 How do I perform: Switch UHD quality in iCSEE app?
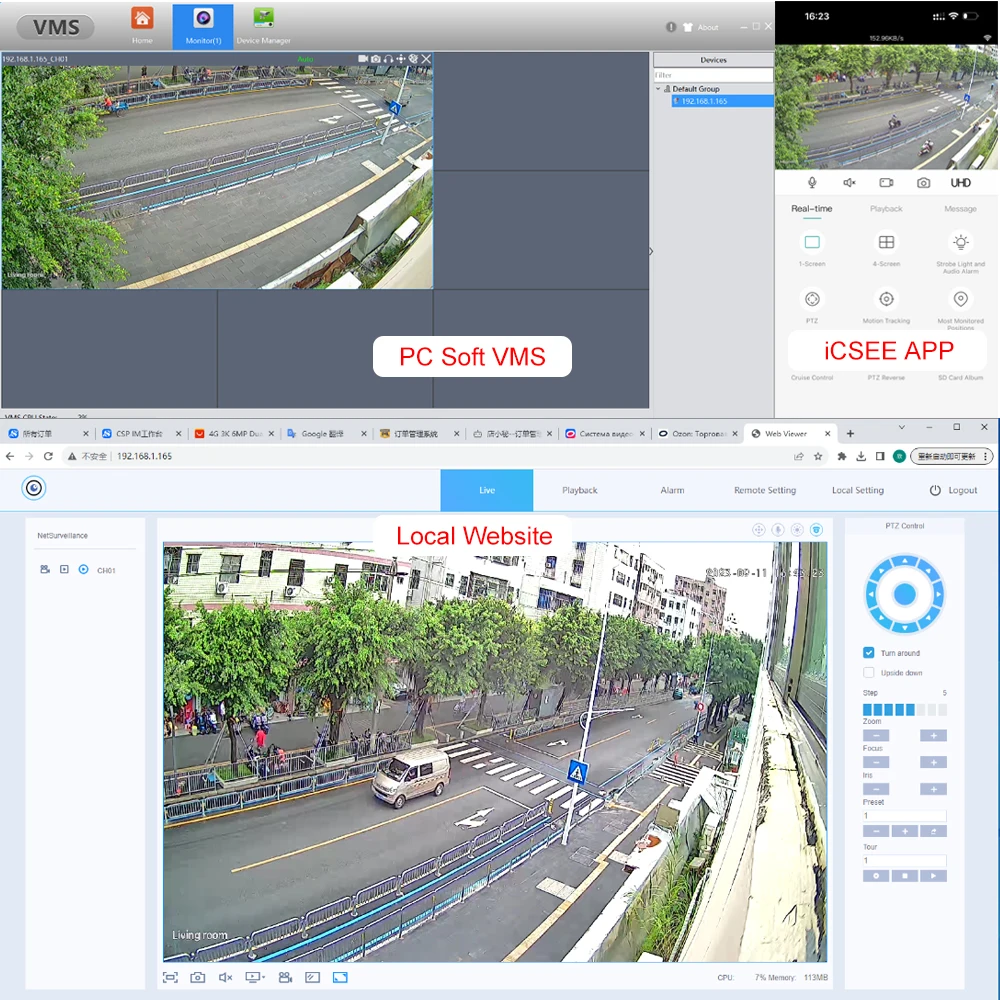click(960, 183)
